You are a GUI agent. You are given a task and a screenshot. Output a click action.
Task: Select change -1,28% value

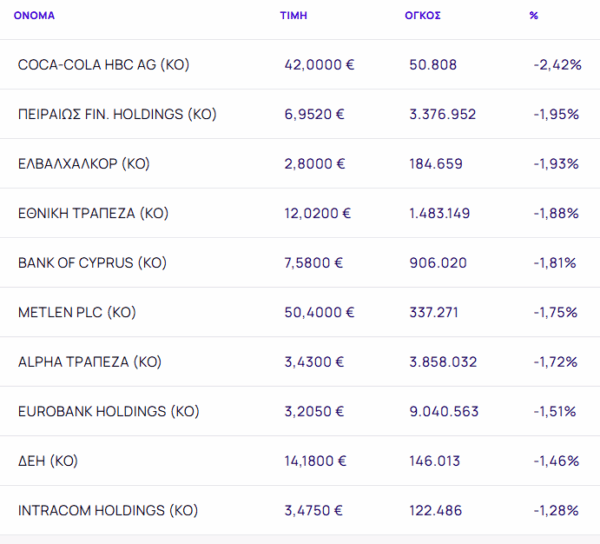click(556, 510)
